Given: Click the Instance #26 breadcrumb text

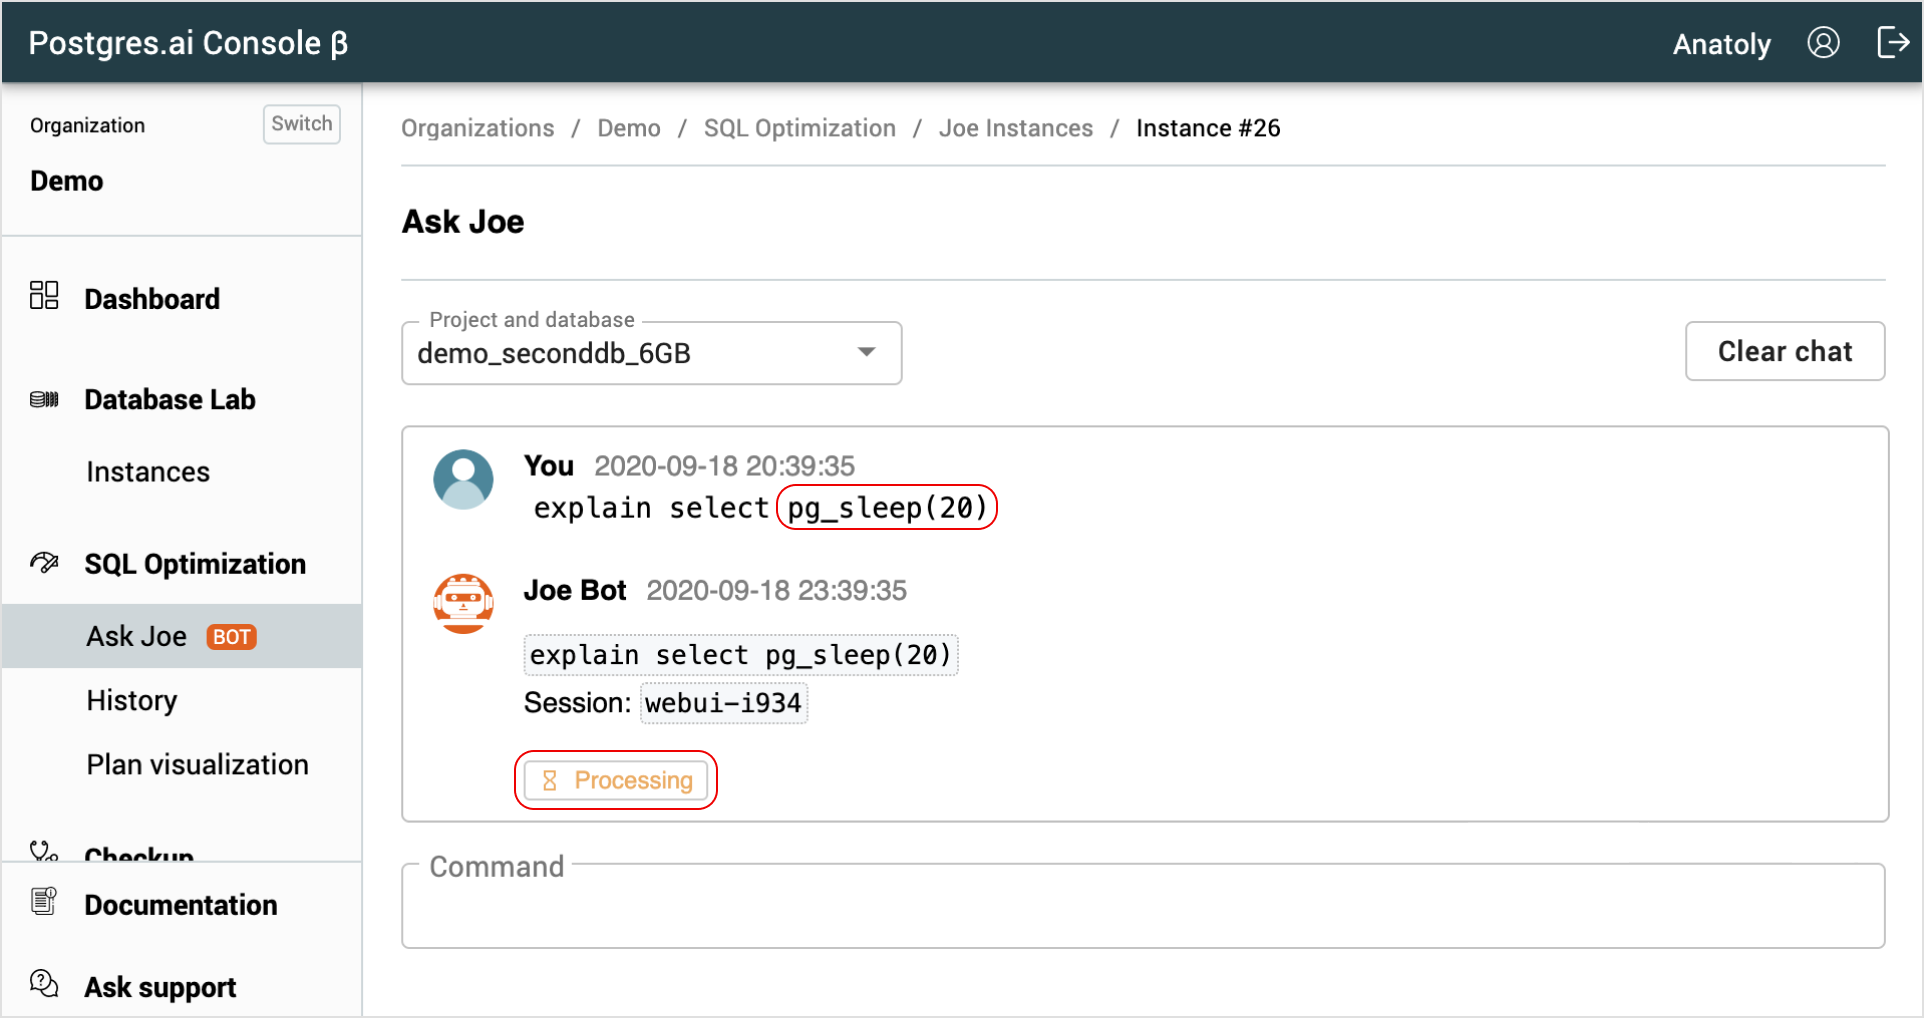Looking at the screenshot, I should coord(1208,128).
